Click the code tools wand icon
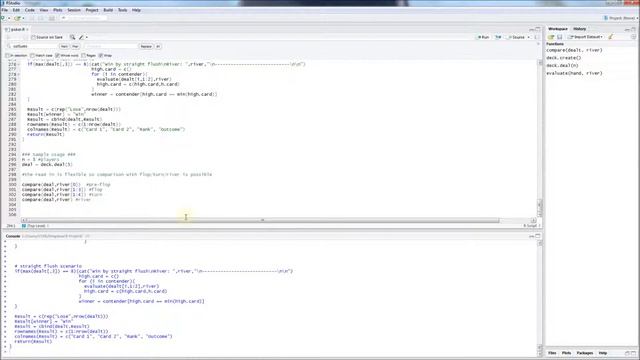Screen dimensions: 640x360 tap(81, 37)
